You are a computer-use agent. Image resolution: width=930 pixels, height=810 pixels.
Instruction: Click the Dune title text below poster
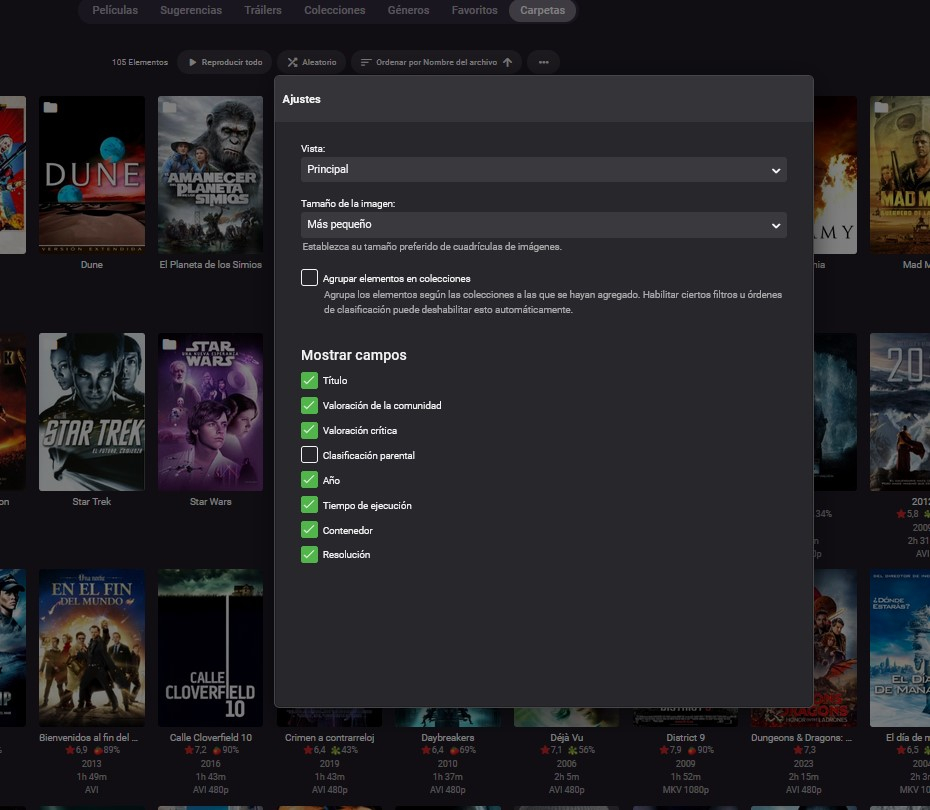click(x=92, y=264)
